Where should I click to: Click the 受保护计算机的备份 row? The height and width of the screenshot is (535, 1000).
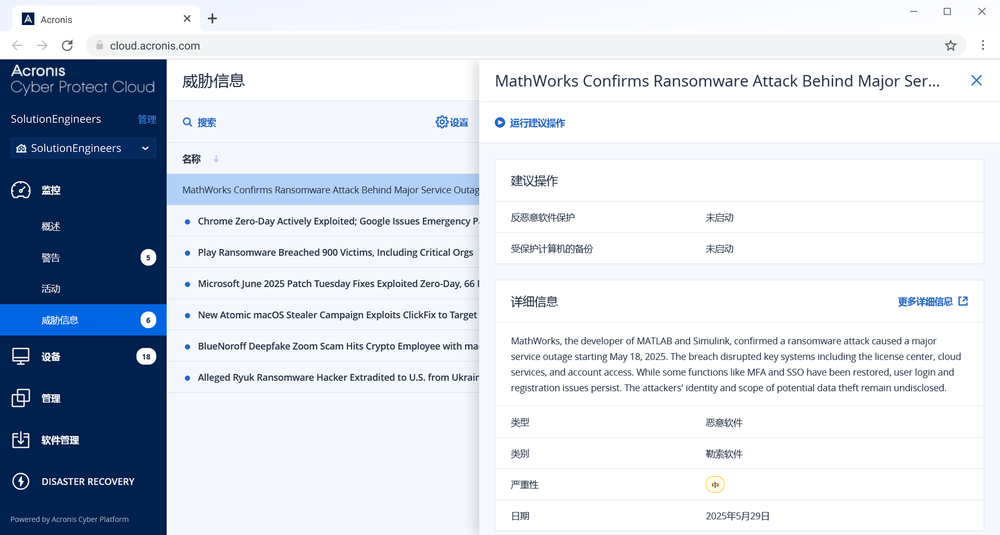(x=739, y=249)
